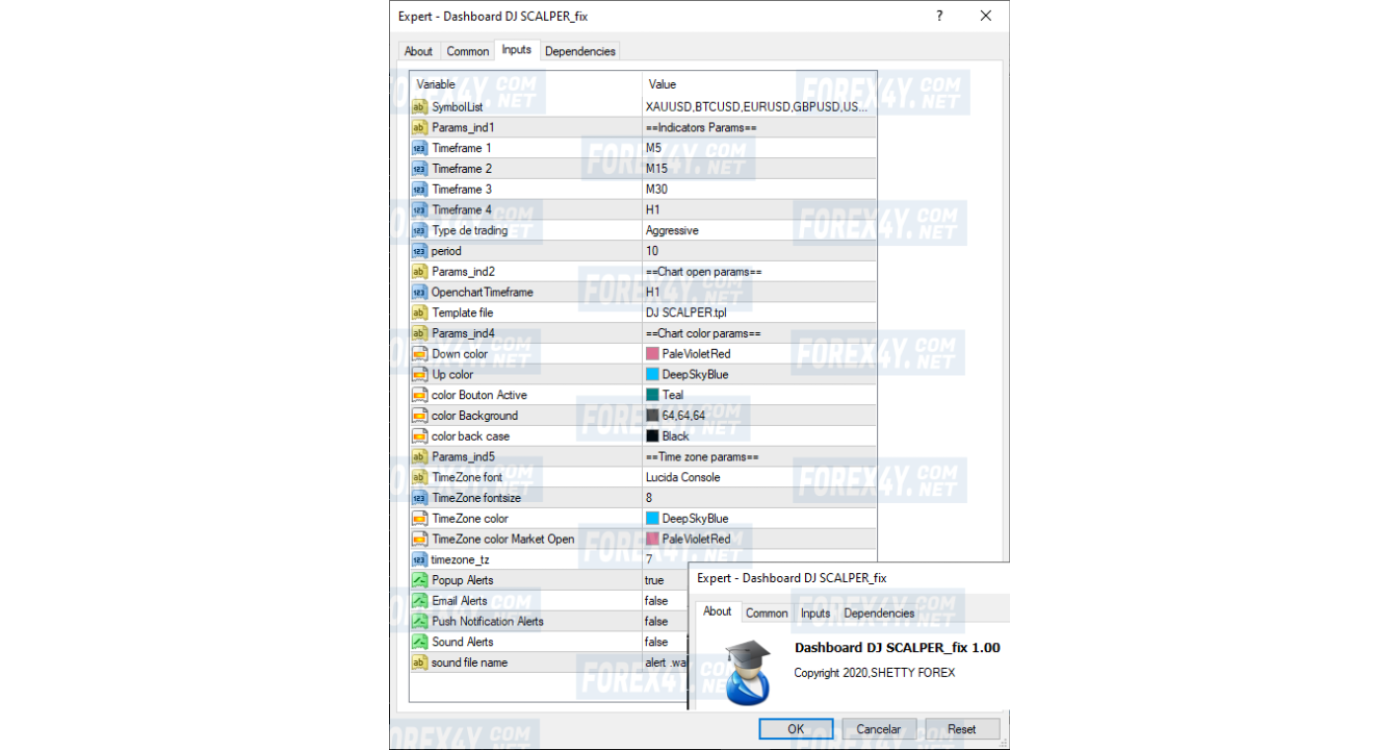The image size is (1400, 750).
Task: Click the sound file name icon
Action: coord(419,663)
